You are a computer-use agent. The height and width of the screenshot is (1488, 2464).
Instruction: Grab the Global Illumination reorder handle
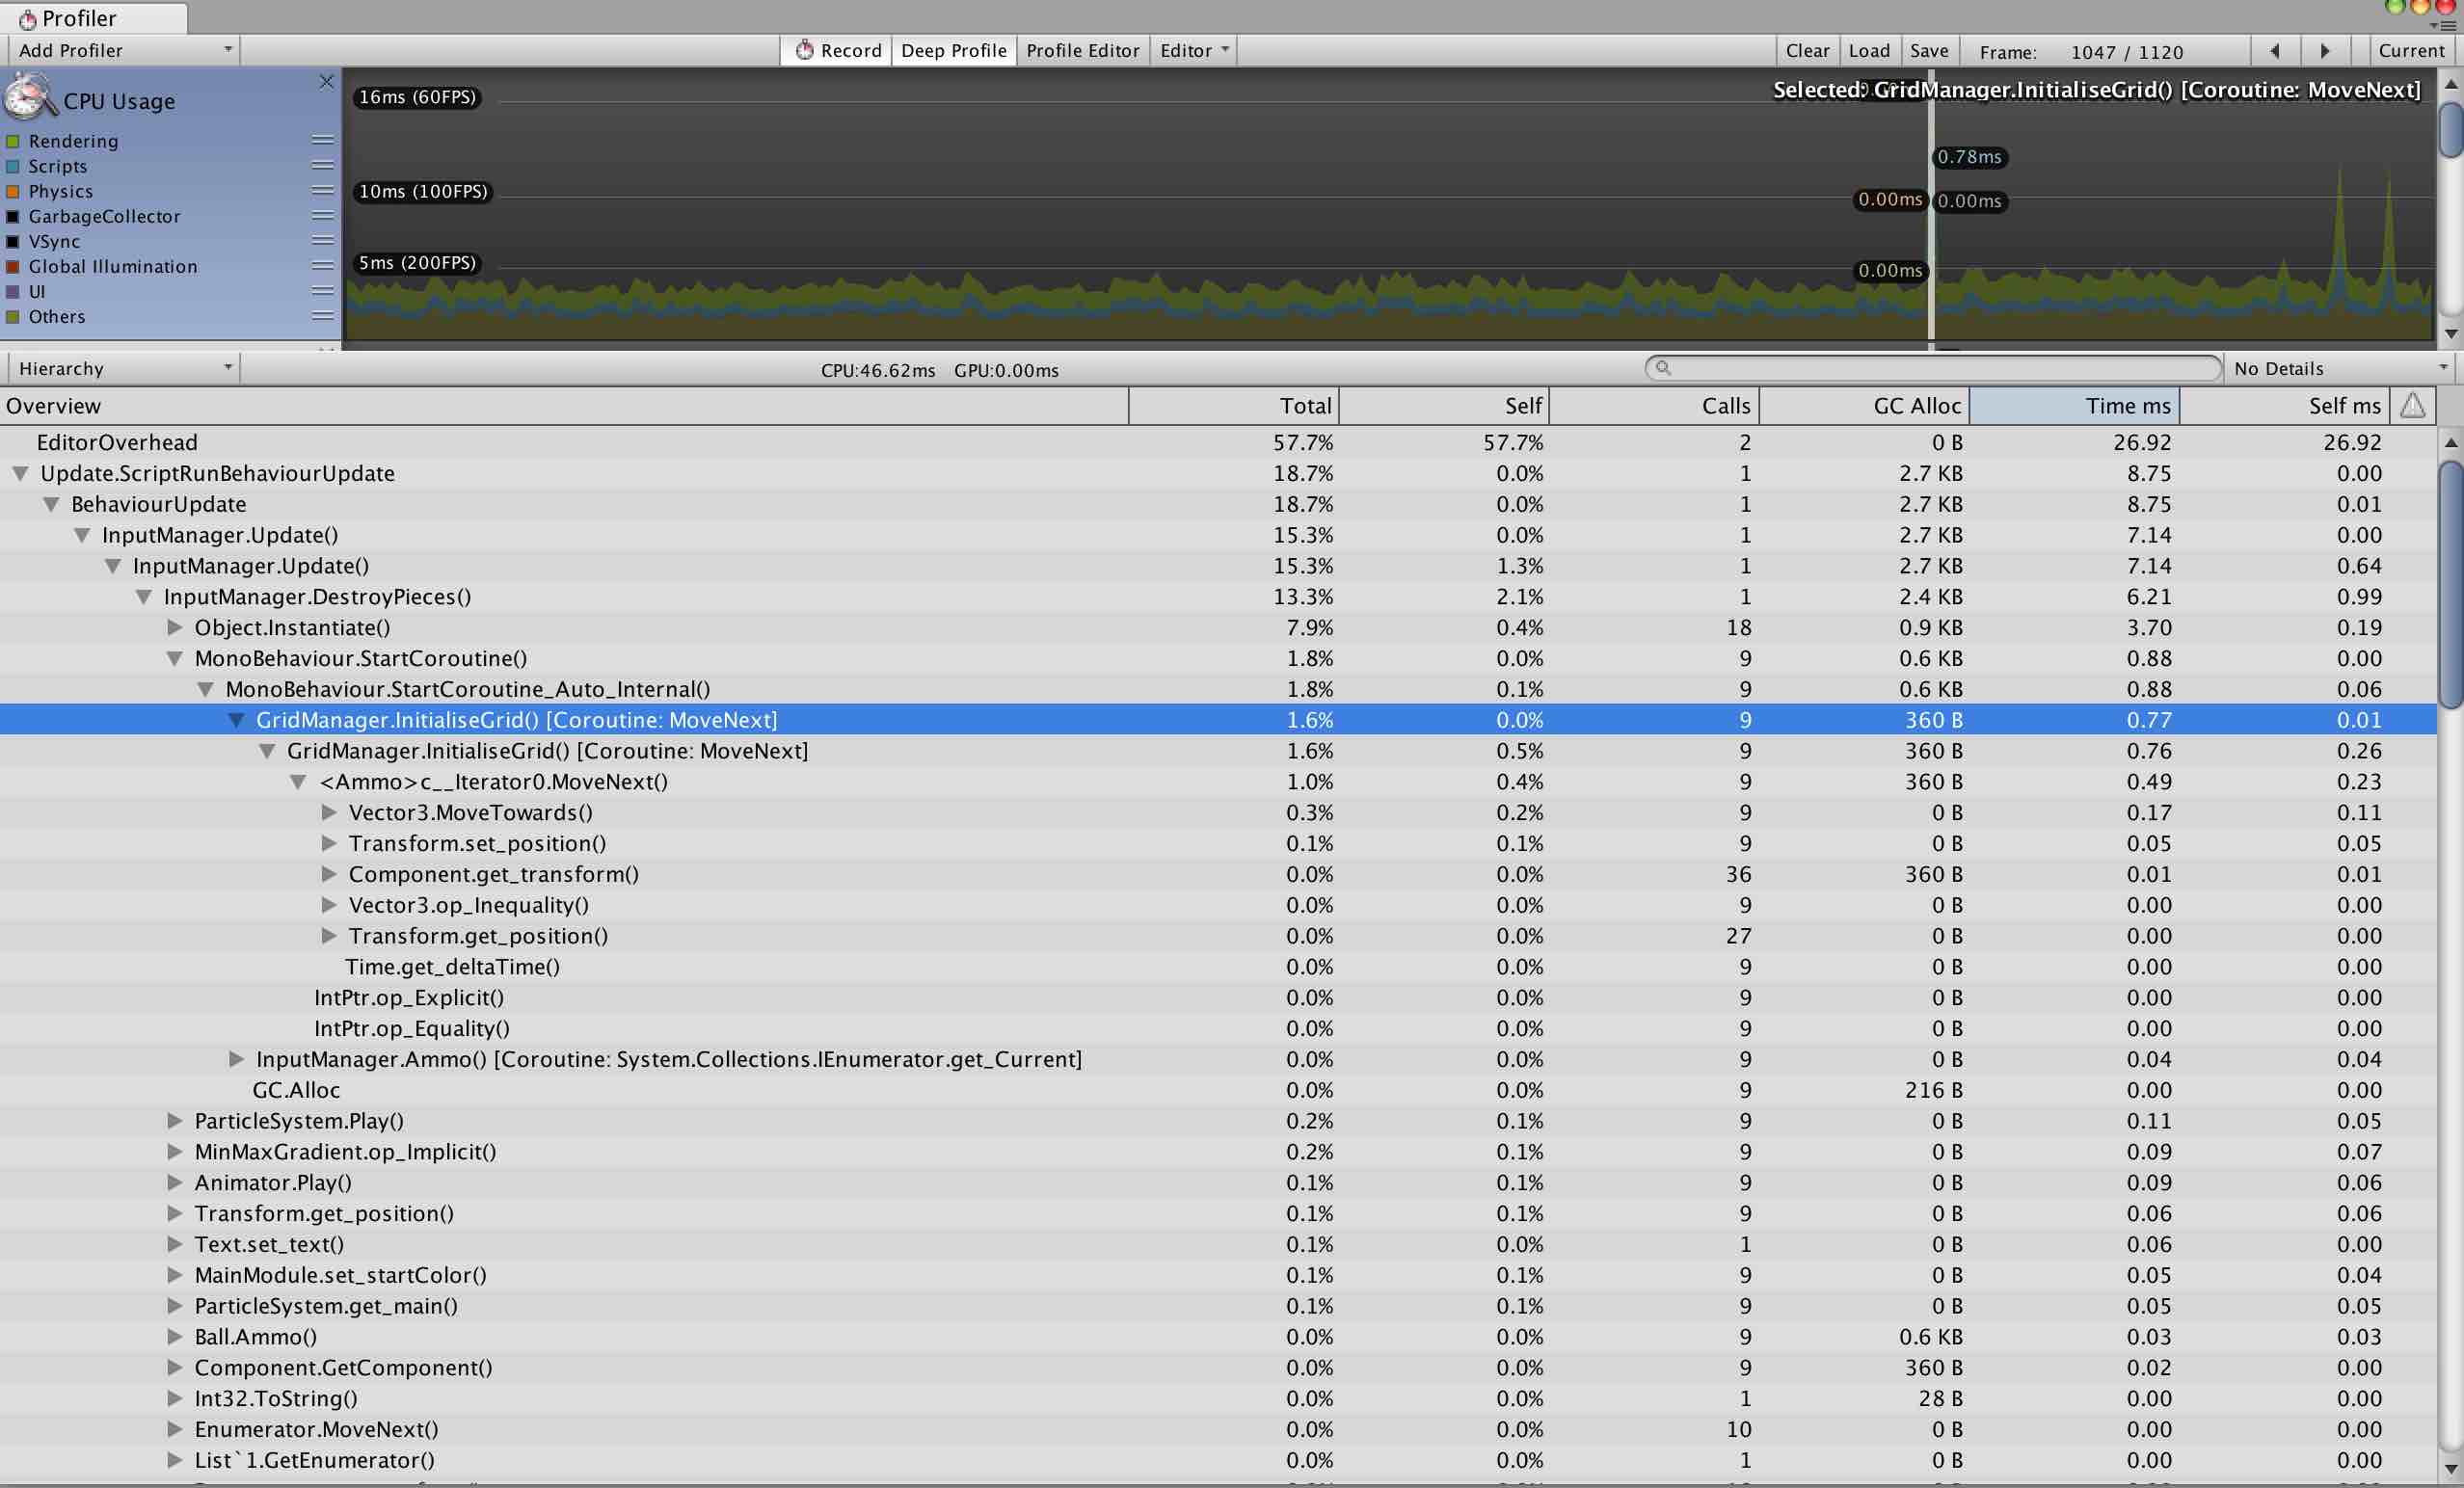[x=322, y=266]
